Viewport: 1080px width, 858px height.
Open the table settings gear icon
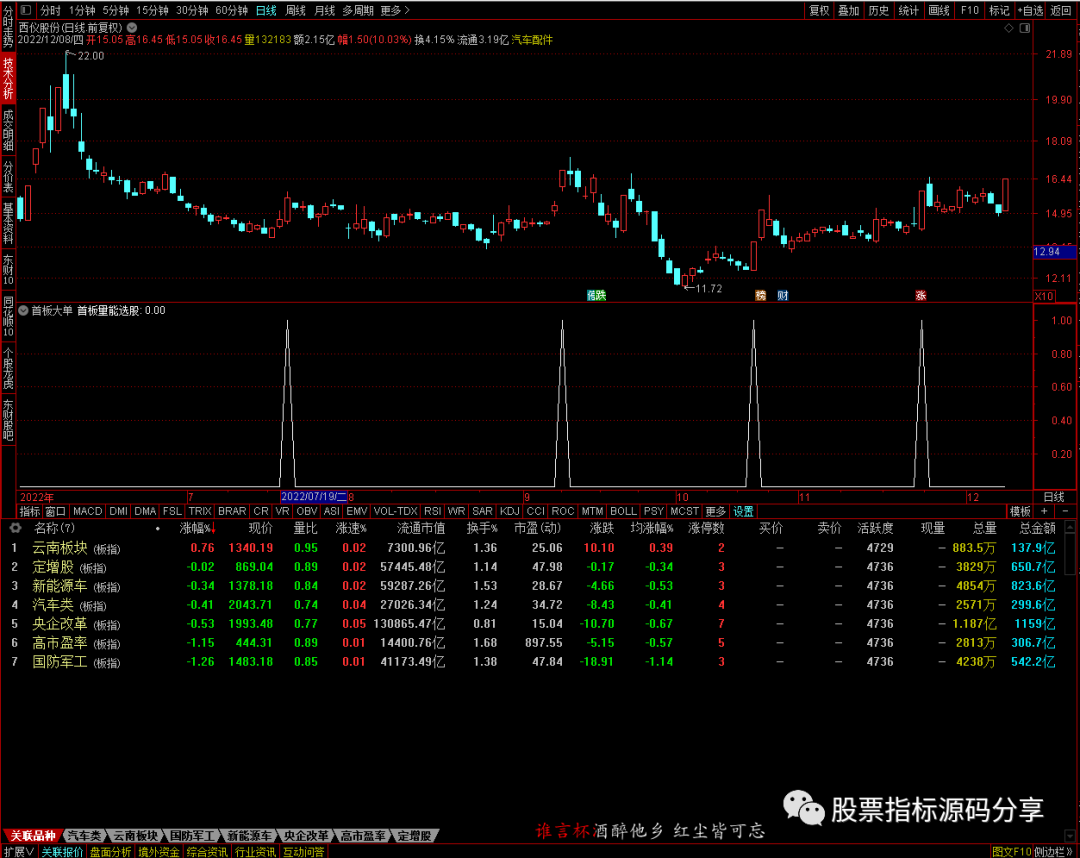pos(15,528)
